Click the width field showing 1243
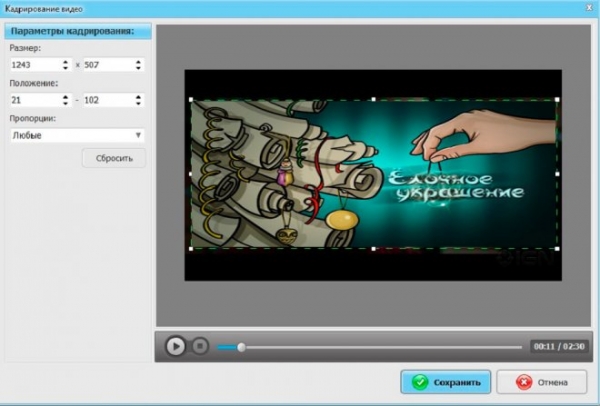600x406 pixels. [x=33, y=65]
